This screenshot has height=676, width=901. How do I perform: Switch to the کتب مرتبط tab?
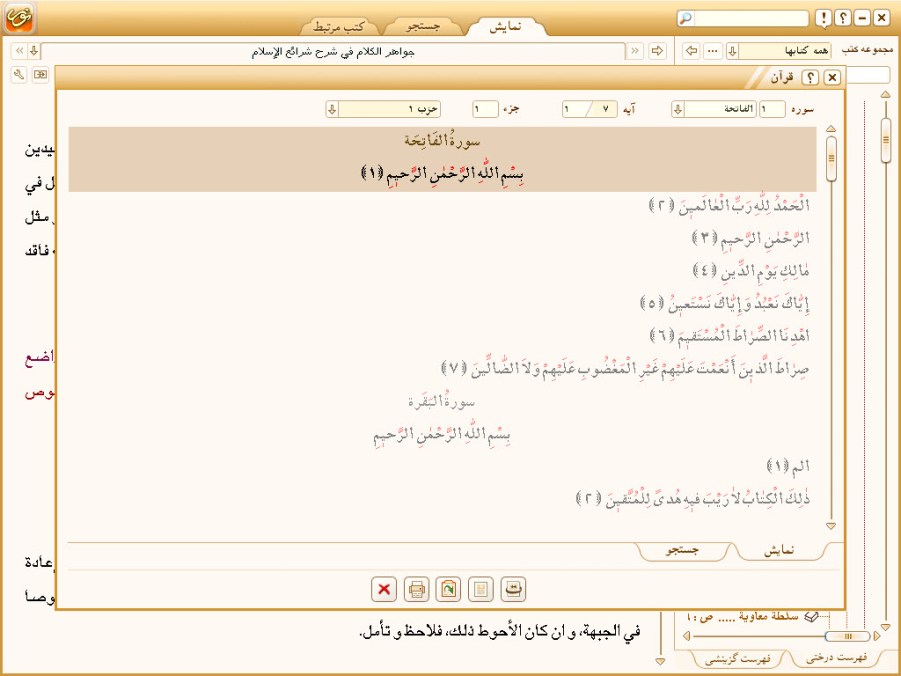pyautogui.click(x=339, y=26)
